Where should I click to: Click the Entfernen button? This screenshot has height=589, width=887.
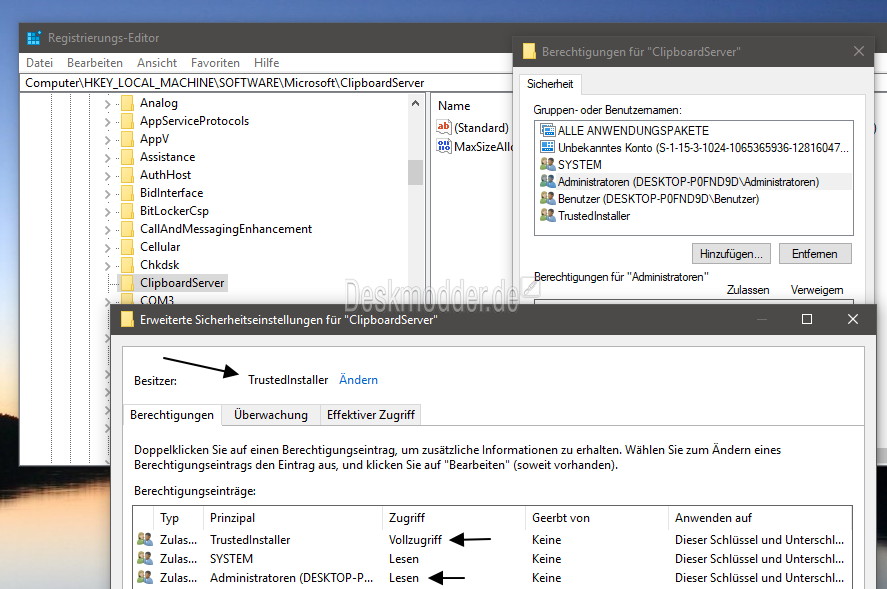click(815, 254)
